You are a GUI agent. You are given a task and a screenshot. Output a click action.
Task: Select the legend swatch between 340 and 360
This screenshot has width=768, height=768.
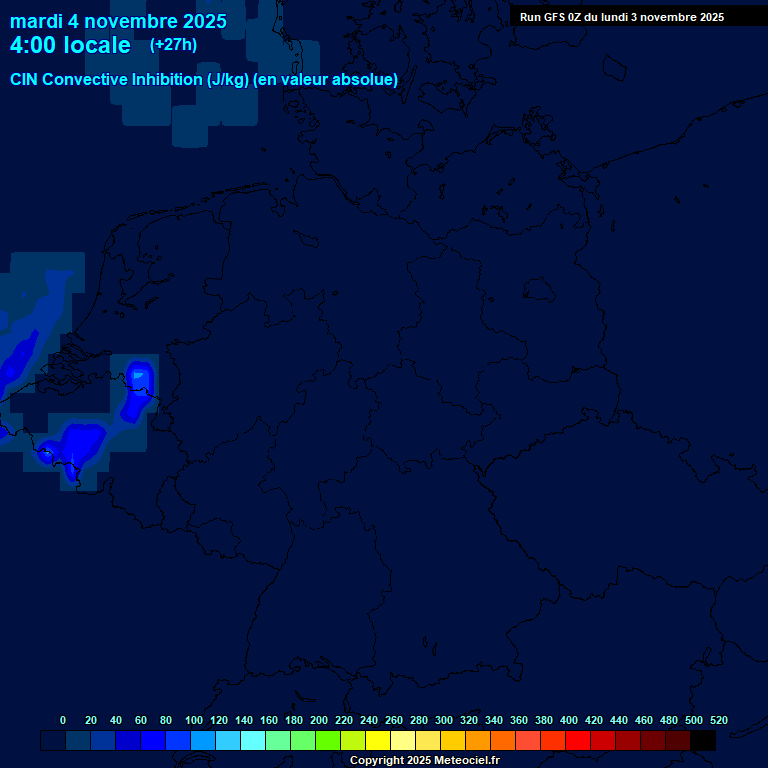coord(503,740)
